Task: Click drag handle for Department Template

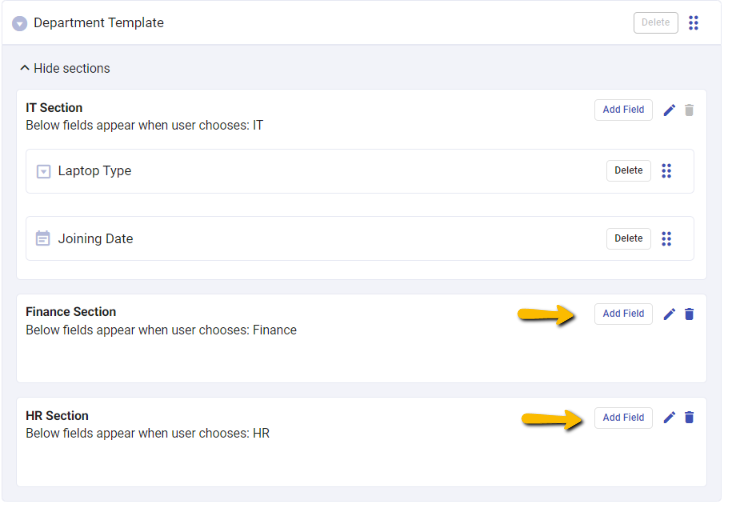Action: [694, 23]
